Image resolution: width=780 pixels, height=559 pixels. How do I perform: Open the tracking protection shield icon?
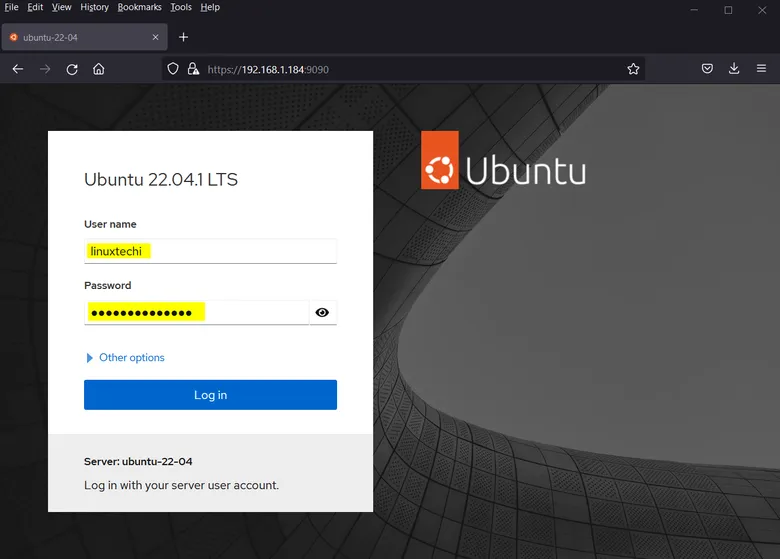[173, 69]
